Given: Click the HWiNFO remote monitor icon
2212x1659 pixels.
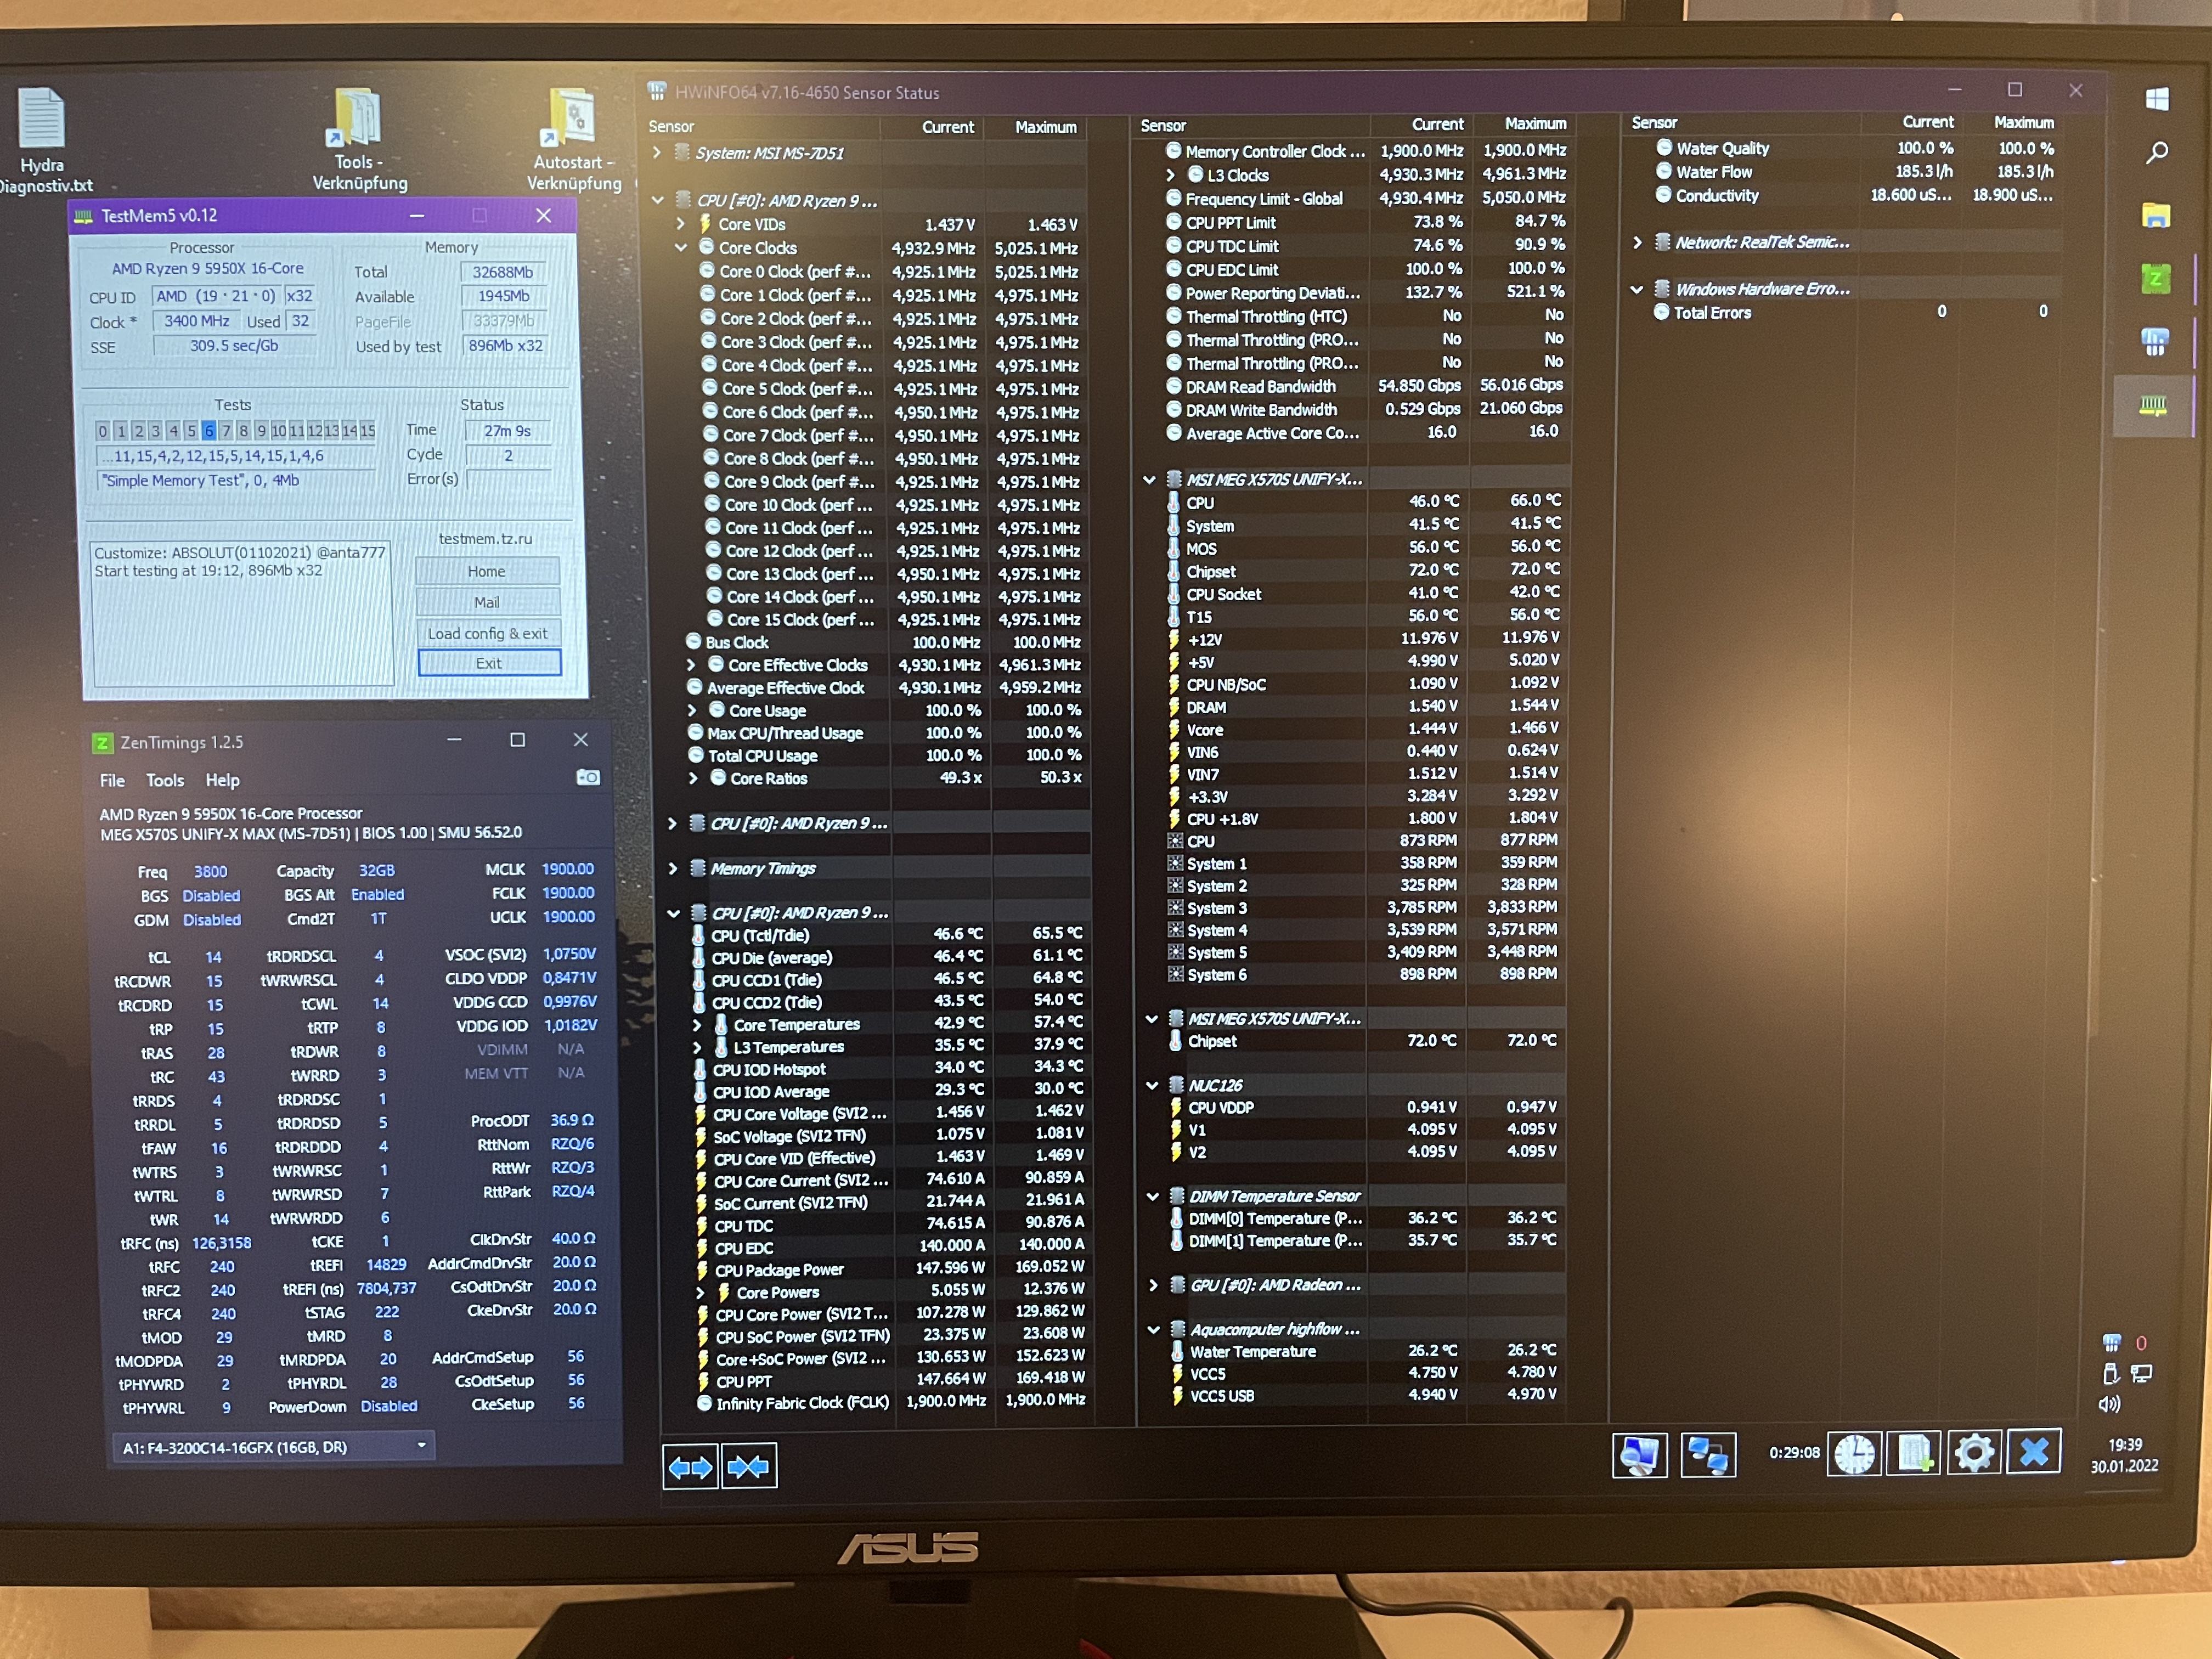Looking at the screenshot, I should click(1639, 1455).
